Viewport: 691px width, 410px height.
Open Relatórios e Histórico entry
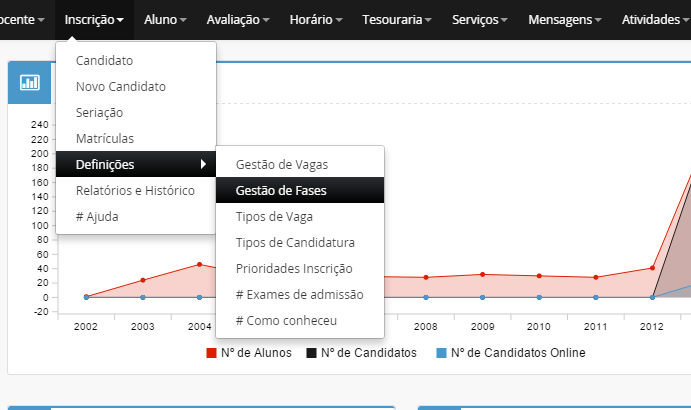tap(135, 190)
